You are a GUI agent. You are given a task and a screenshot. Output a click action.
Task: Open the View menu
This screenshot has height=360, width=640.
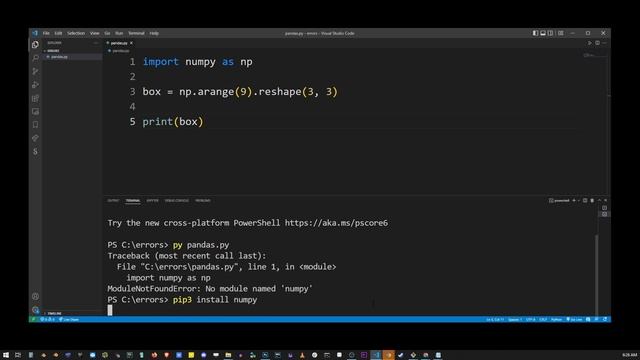pyautogui.click(x=95, y=33)
